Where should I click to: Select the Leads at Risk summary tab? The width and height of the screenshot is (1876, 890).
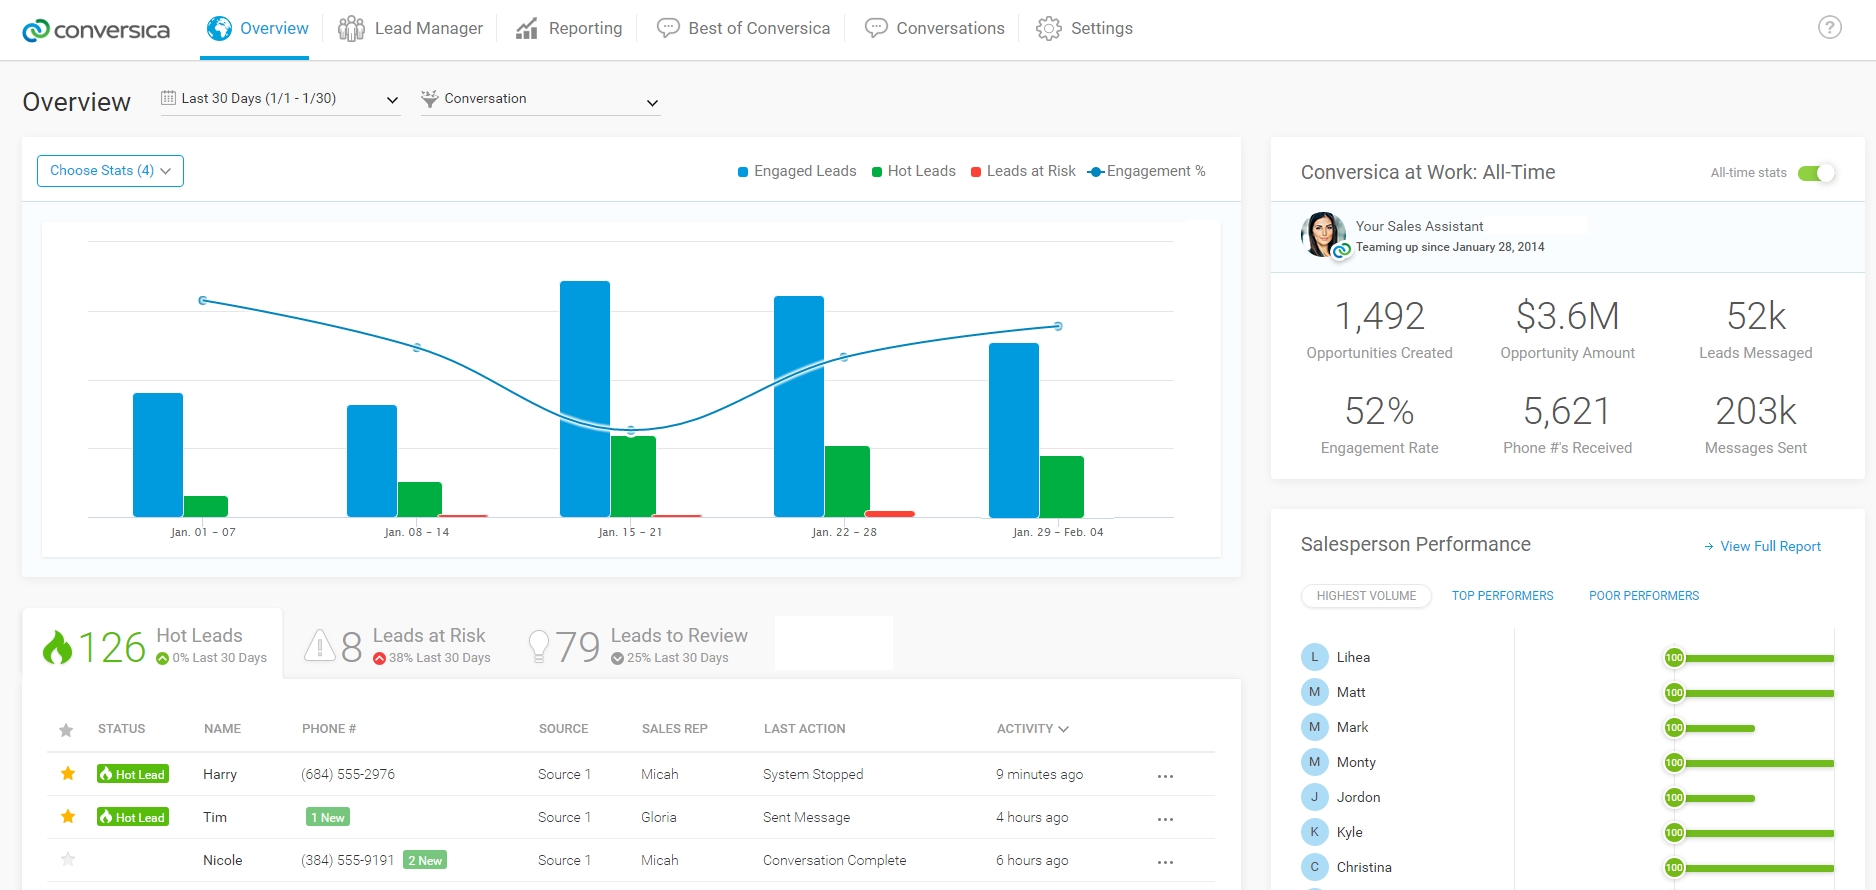point(398,645)
